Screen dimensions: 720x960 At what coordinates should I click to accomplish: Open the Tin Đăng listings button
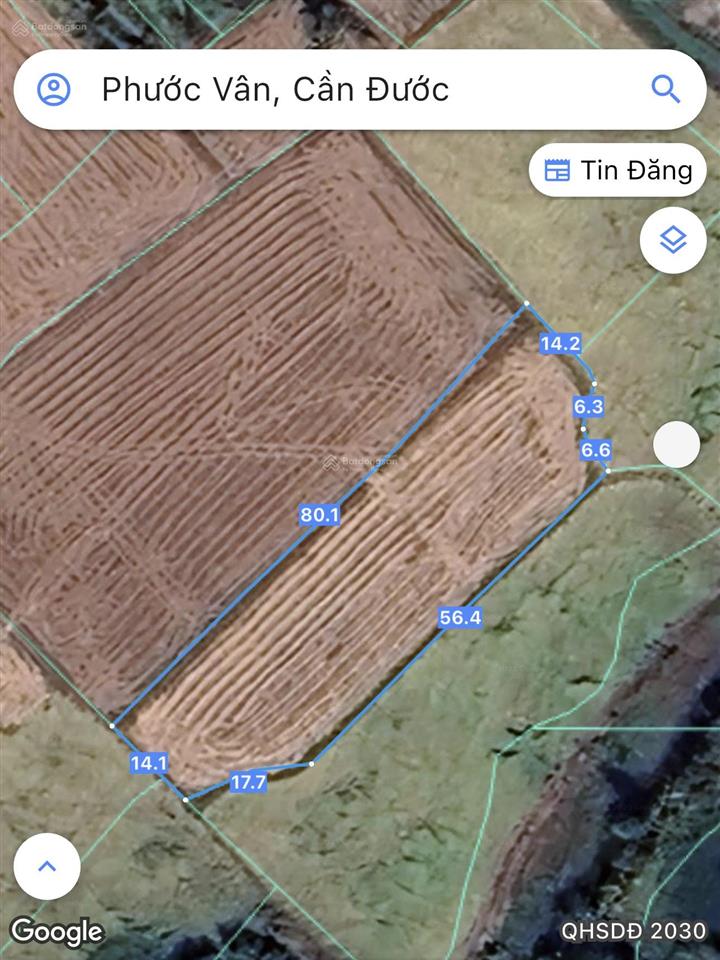tap(618, 170)
